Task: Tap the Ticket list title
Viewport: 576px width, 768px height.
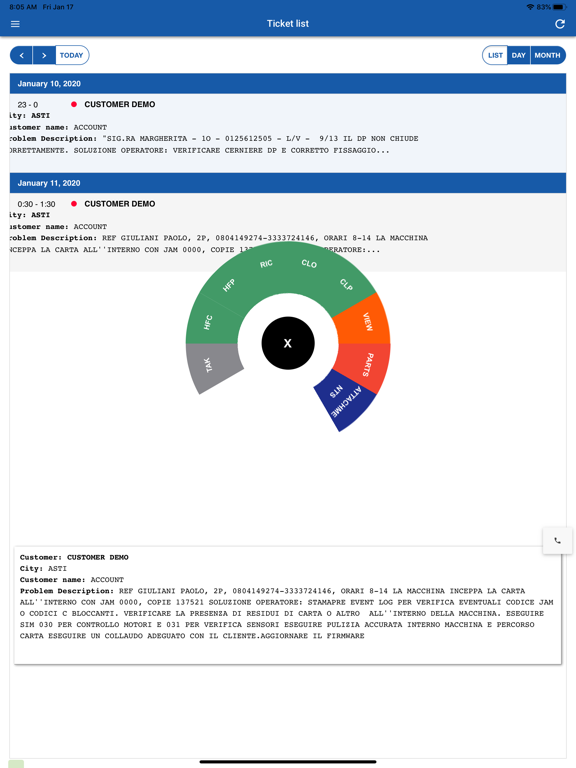Action: pos(288,24)
